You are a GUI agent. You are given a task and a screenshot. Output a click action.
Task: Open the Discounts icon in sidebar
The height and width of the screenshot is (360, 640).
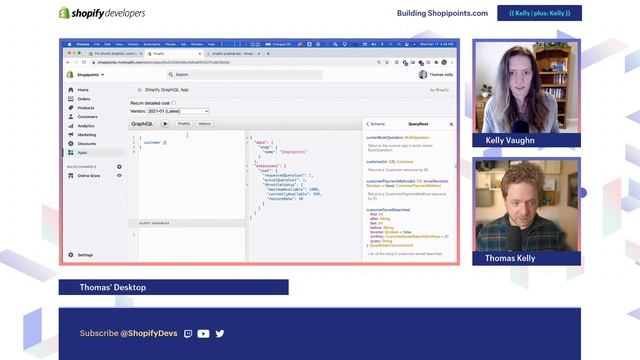point(71,144)
